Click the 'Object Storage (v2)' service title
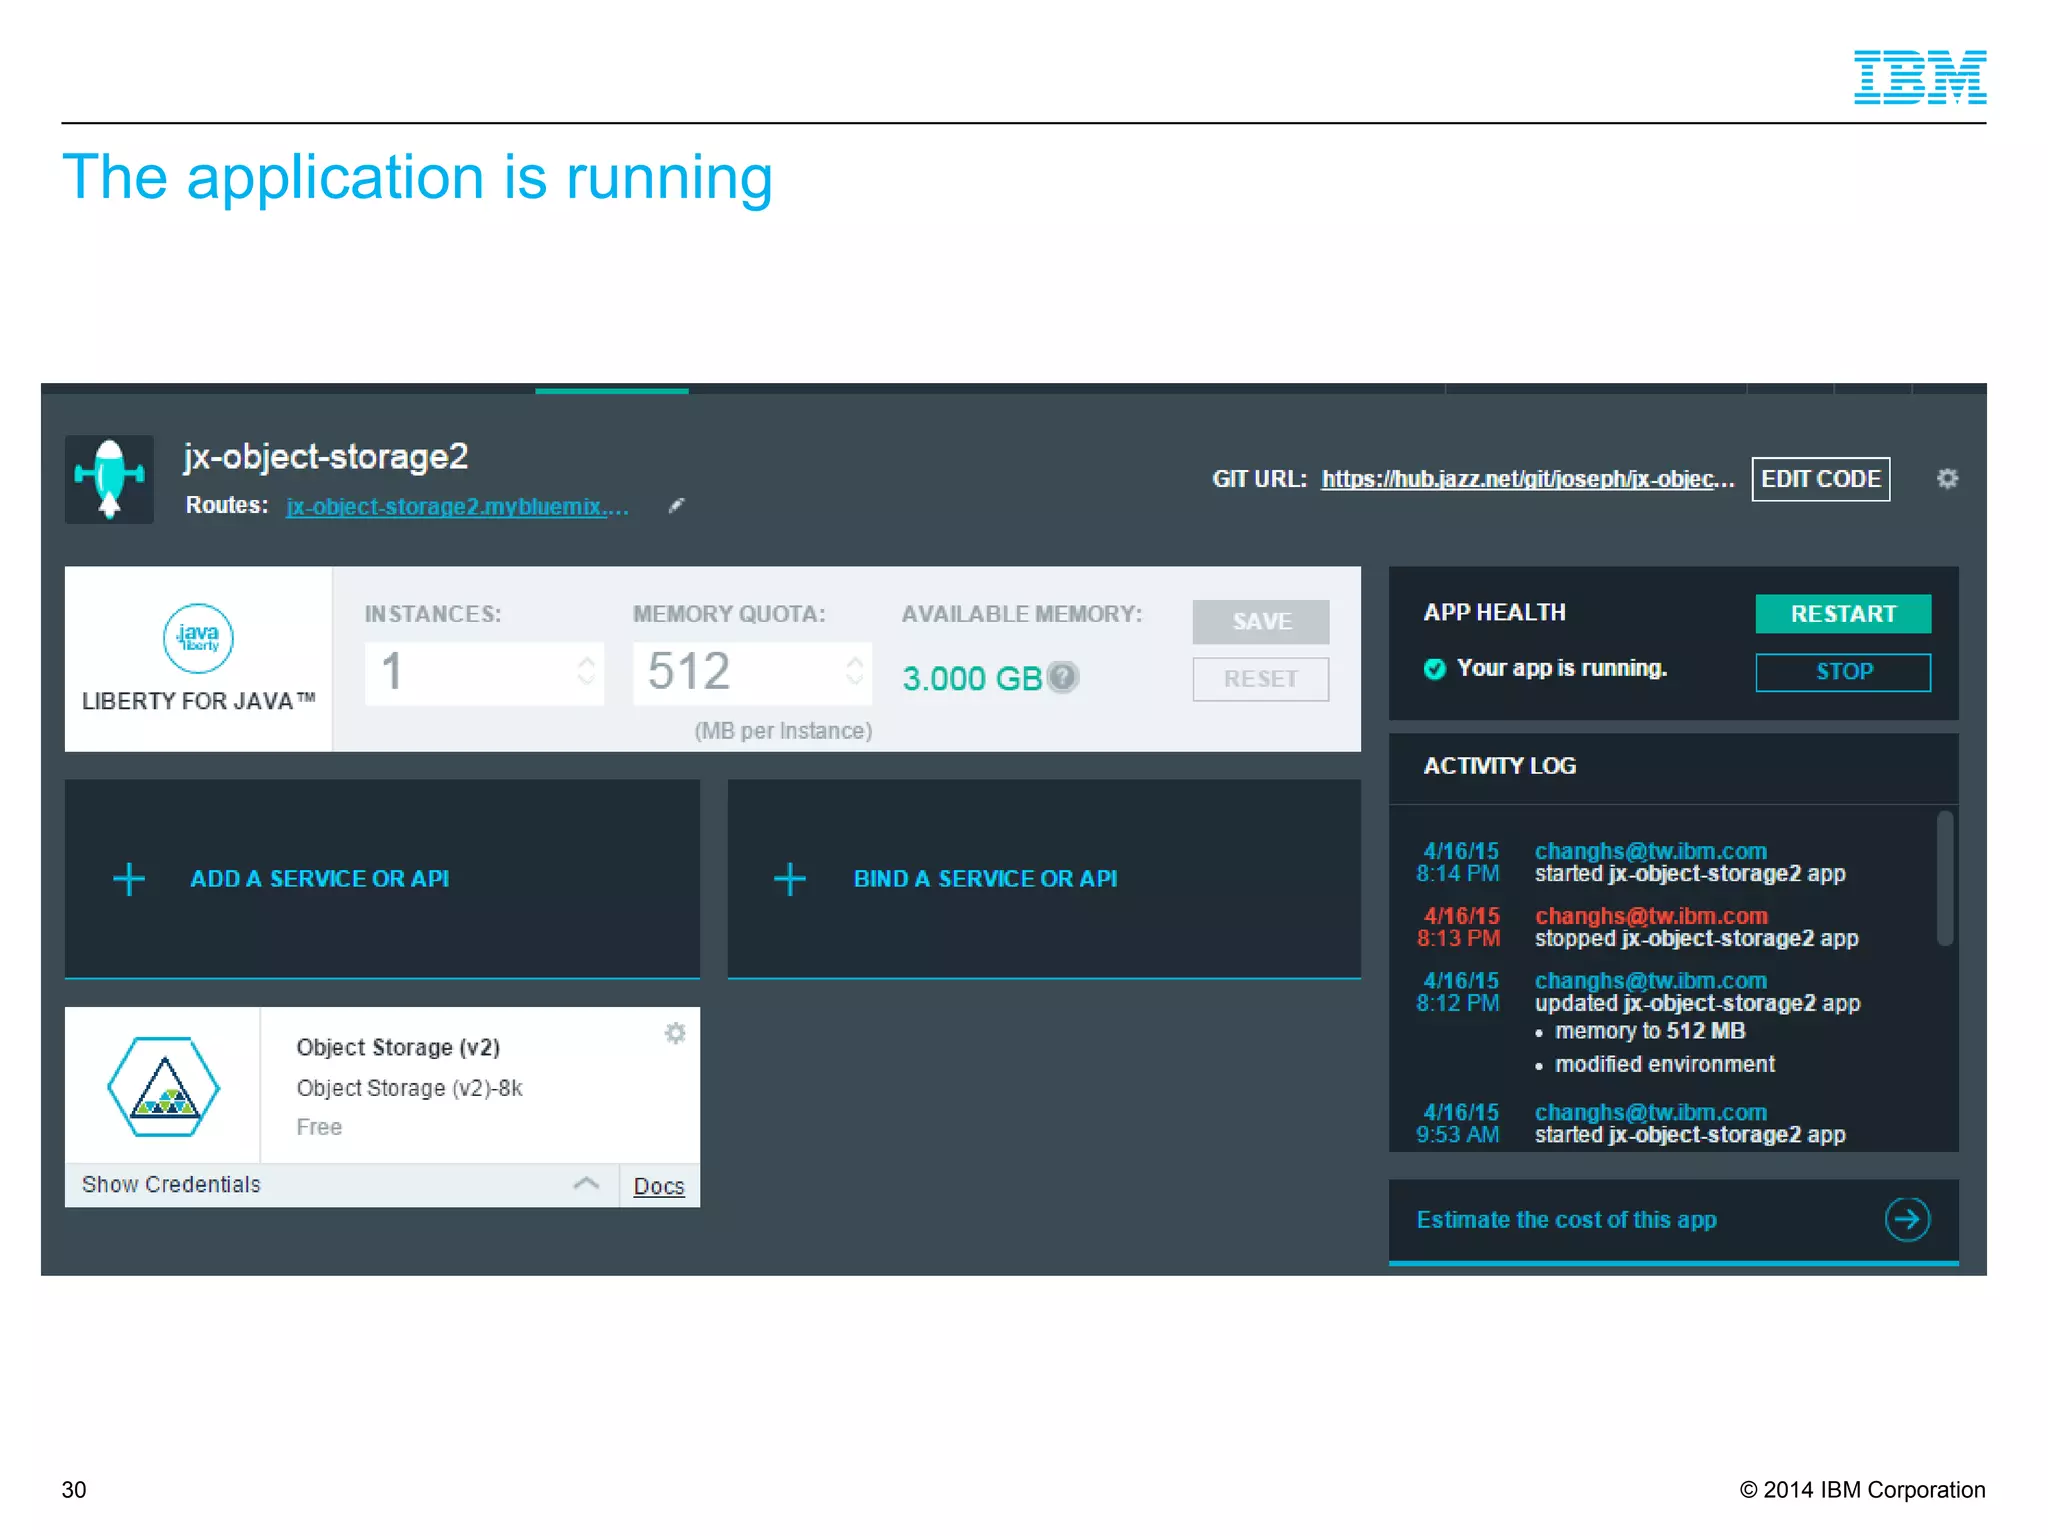 [x=398, y=1047]
